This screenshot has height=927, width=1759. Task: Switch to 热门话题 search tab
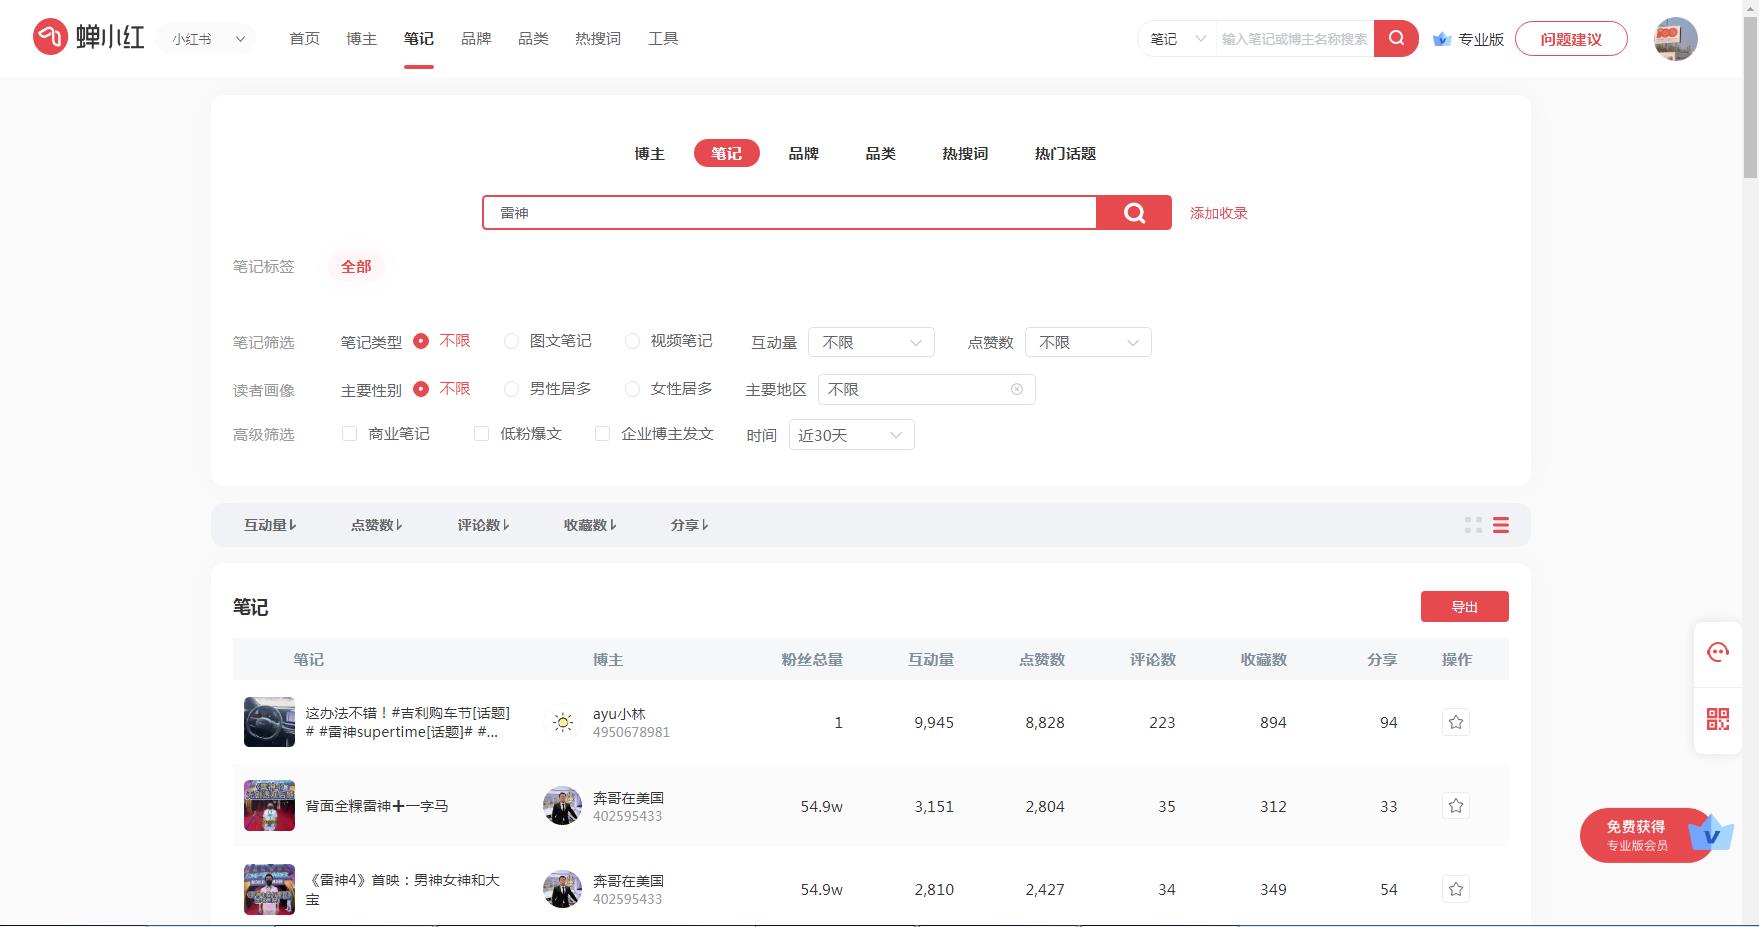pyautogui.click(x=1065, y=153)
